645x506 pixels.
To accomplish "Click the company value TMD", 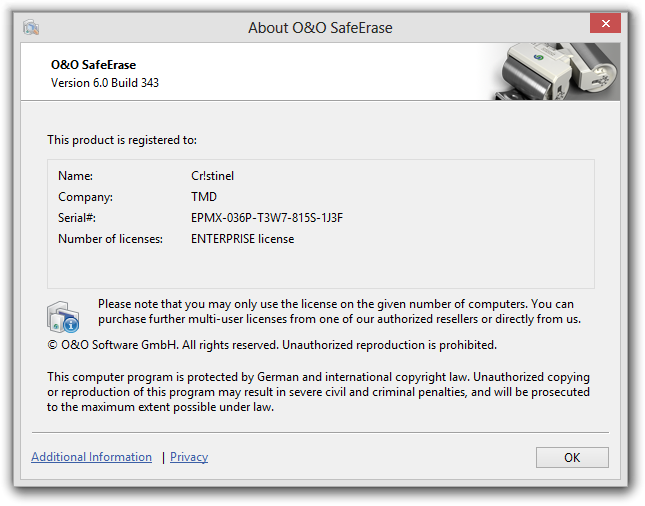I will point(204,197).
